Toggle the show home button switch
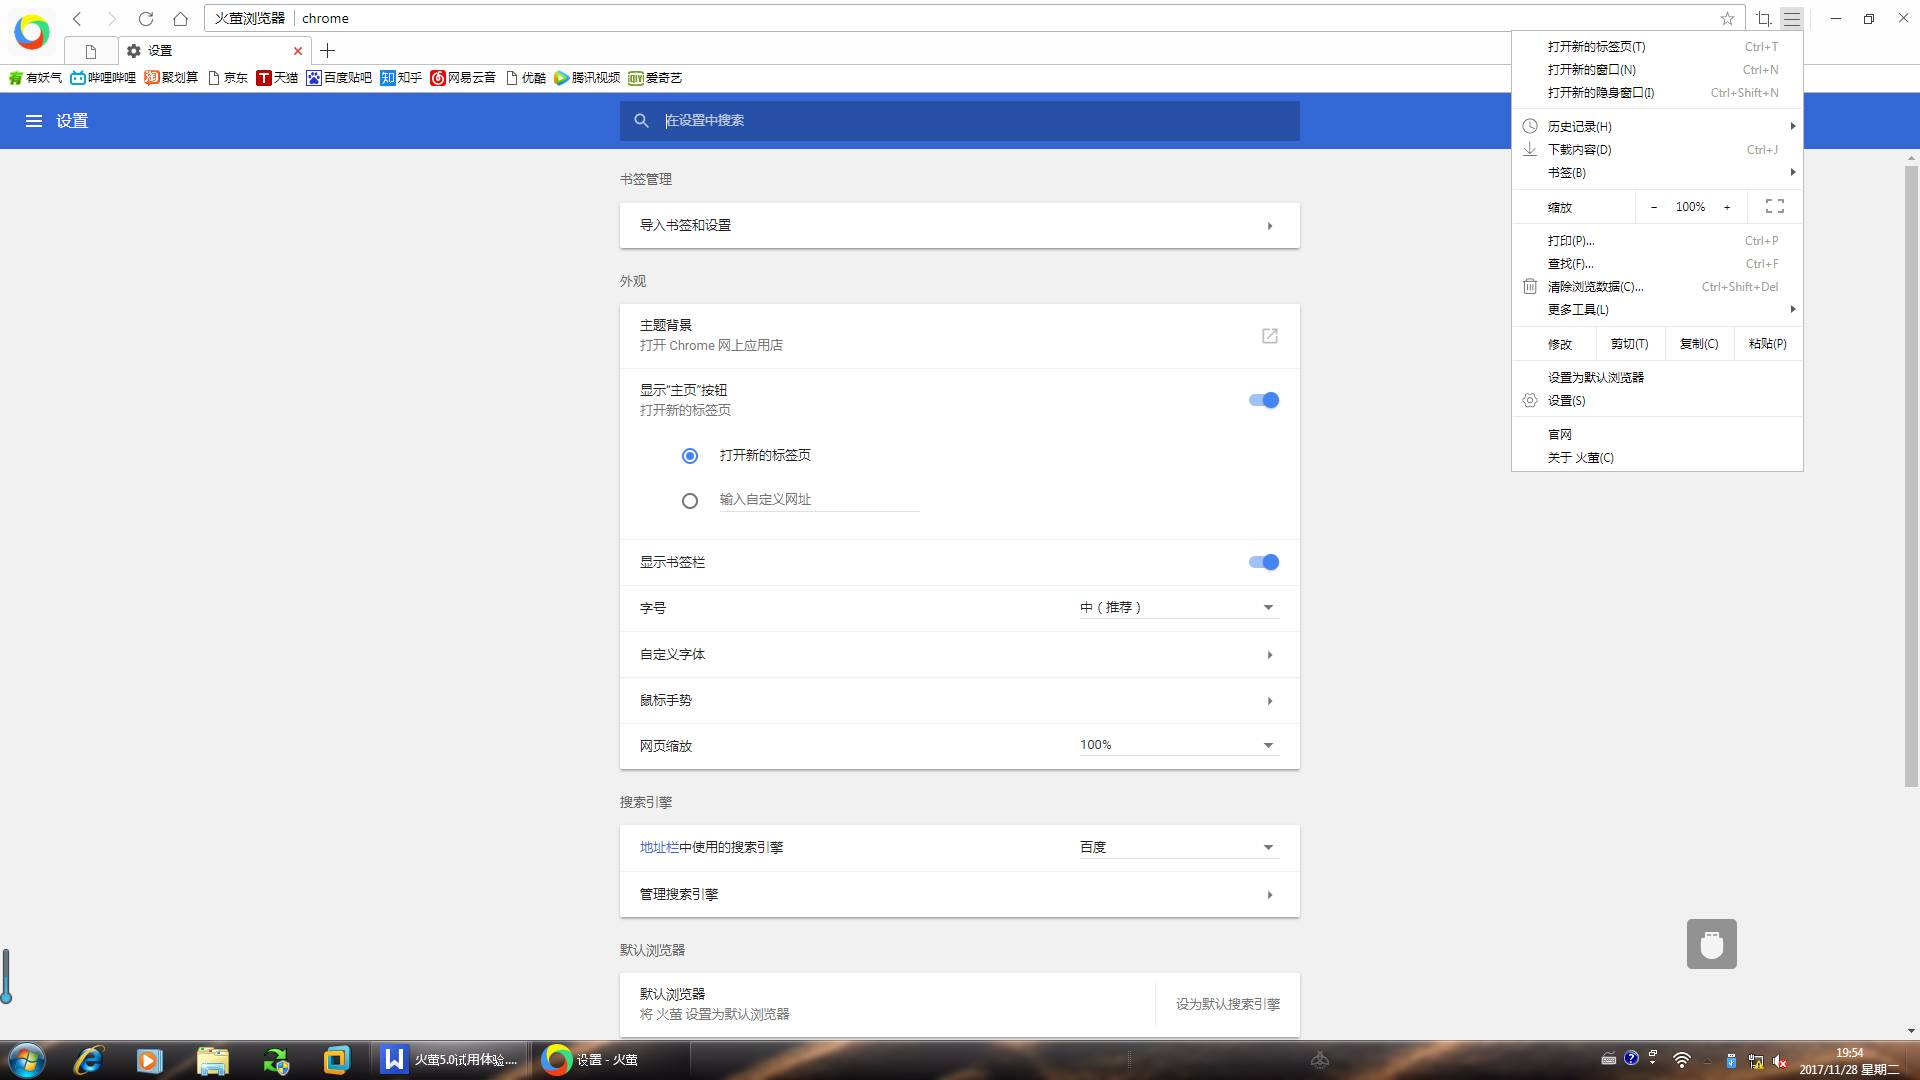Viewport: 1920px width, 1080px height. 1264,400
